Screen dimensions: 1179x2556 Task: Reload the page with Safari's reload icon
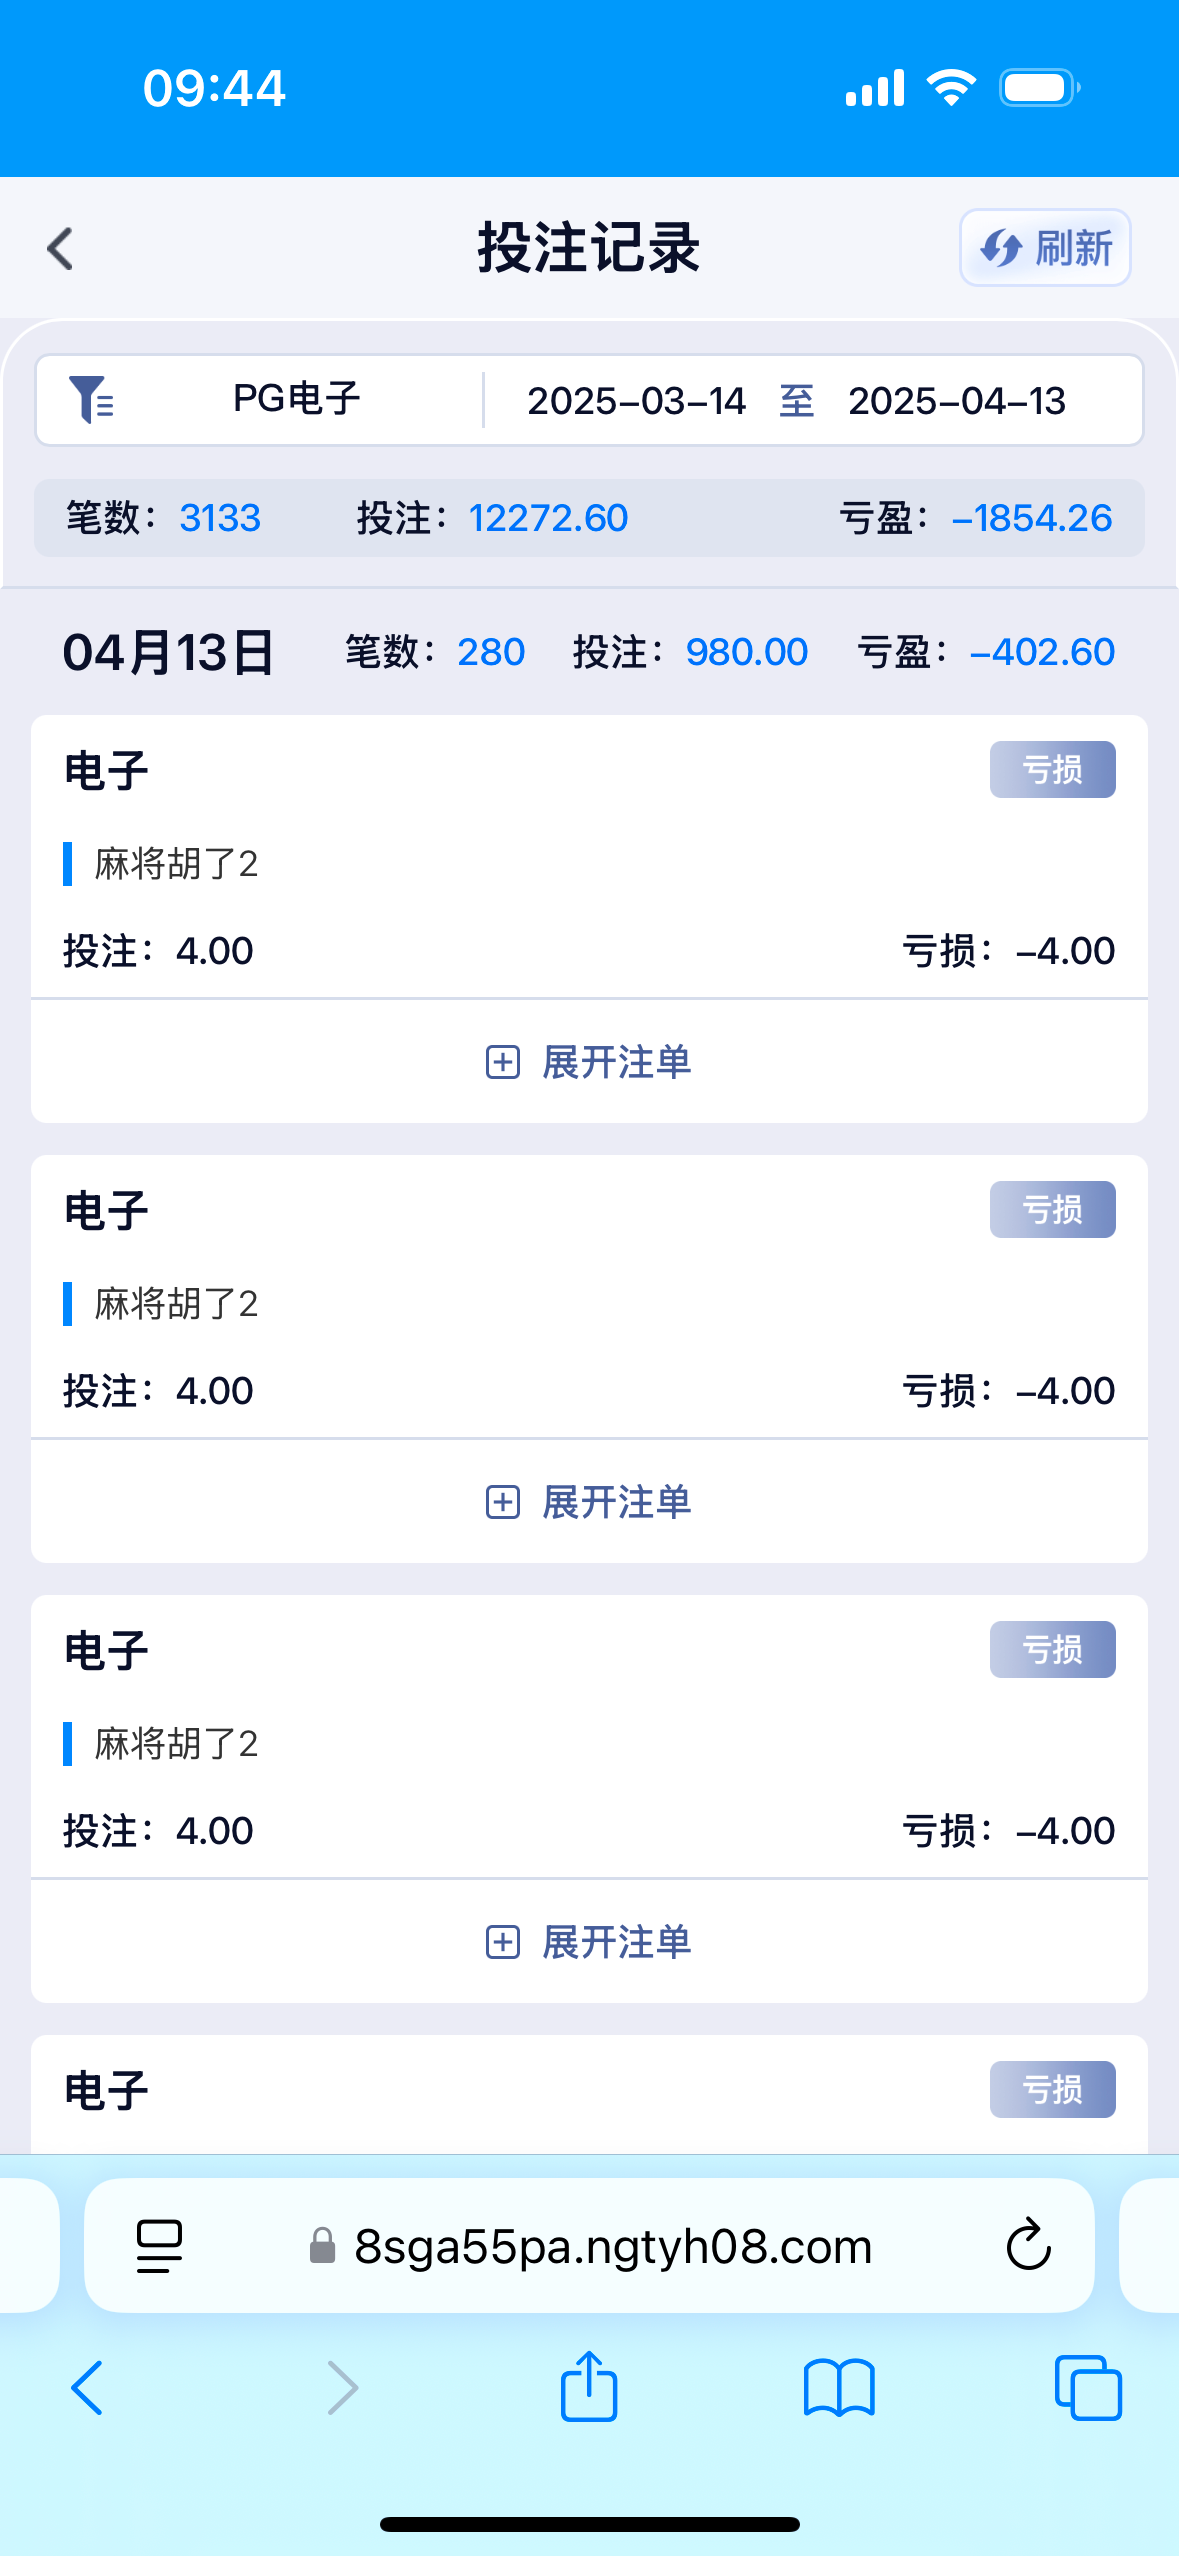1028,2246
